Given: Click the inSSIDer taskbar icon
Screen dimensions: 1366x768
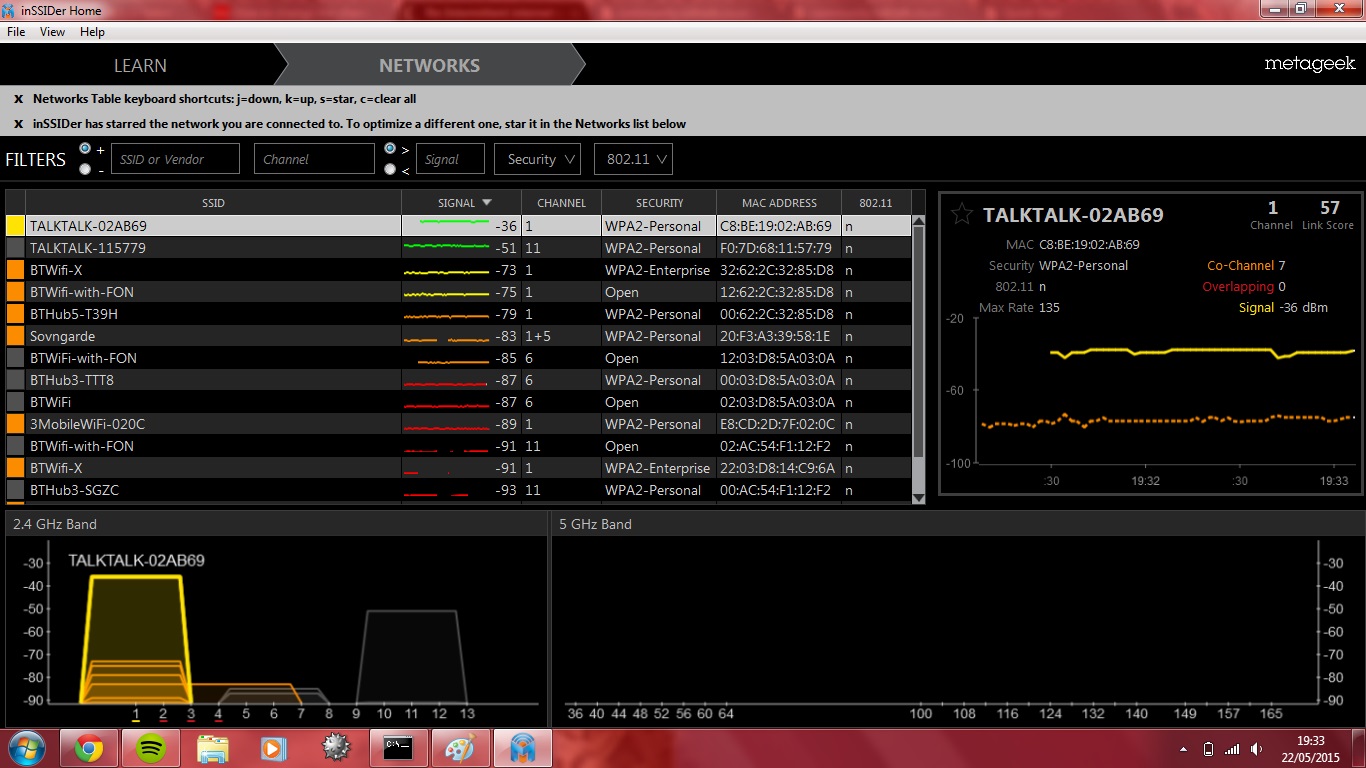Looking at the screenshot, I should coord(523,748).
